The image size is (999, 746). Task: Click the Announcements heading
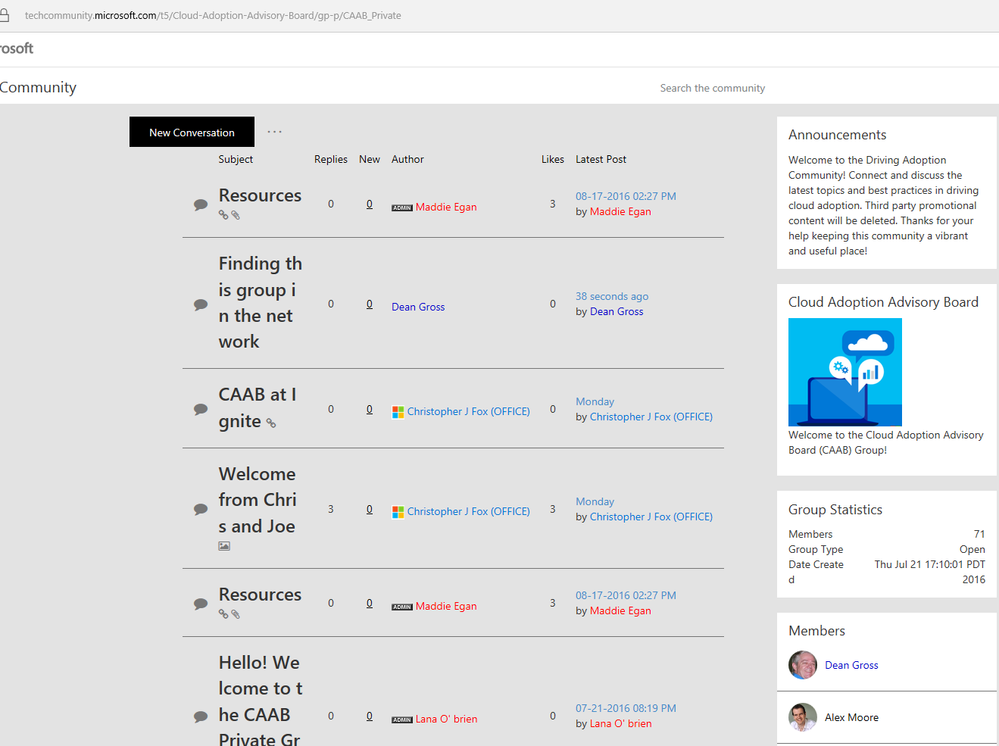(837, 134)
